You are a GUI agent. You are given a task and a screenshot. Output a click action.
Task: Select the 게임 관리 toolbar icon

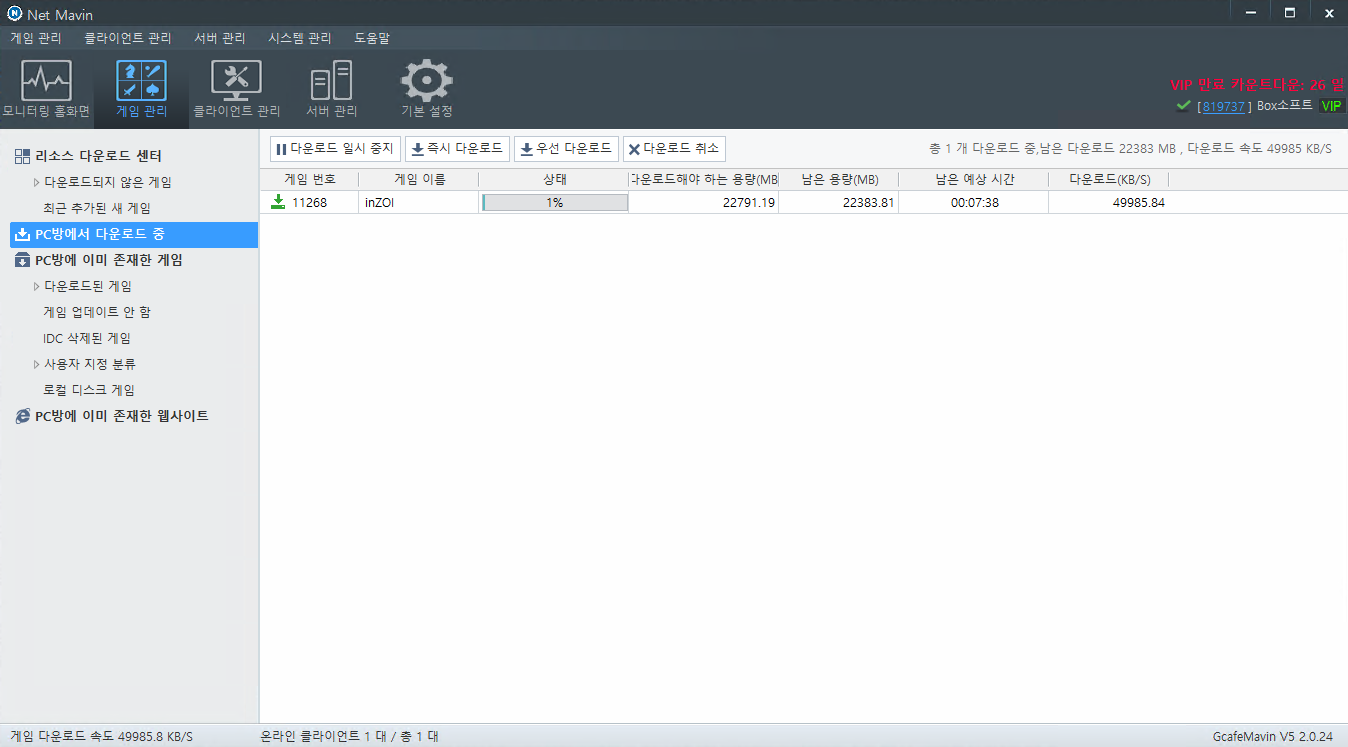141,81
